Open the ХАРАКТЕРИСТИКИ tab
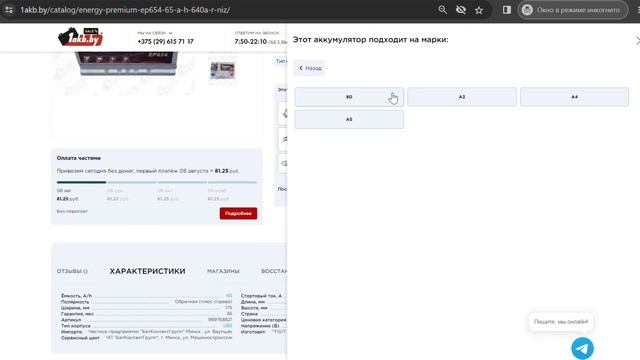The image size is (640, 360). pyautogui.click(x=147, y=271)
